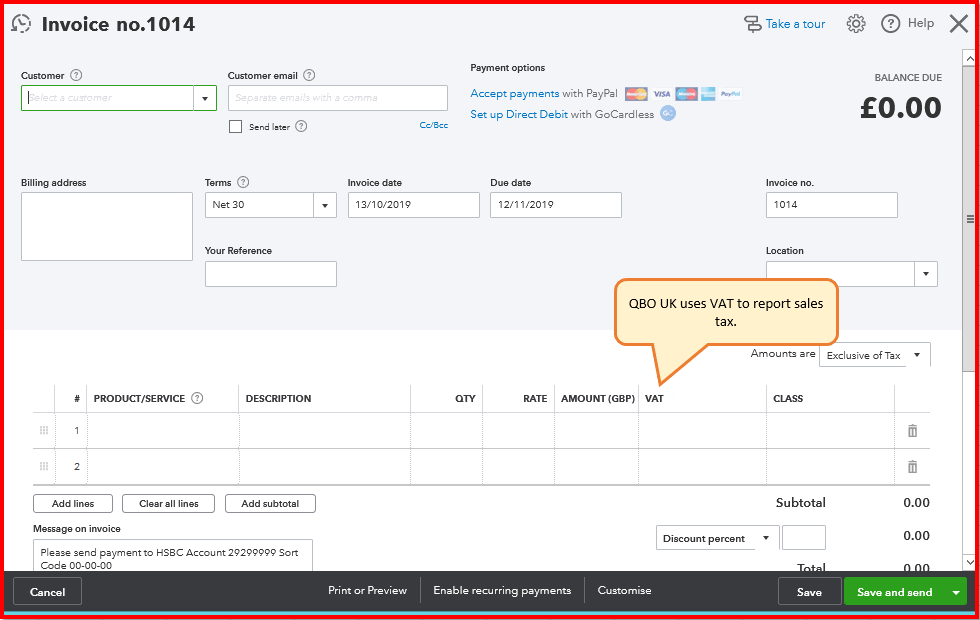The image size is (980, 620).
Task: Delete line 2 with trash icon
Action: pyautogui.click(x=912, y=467)
